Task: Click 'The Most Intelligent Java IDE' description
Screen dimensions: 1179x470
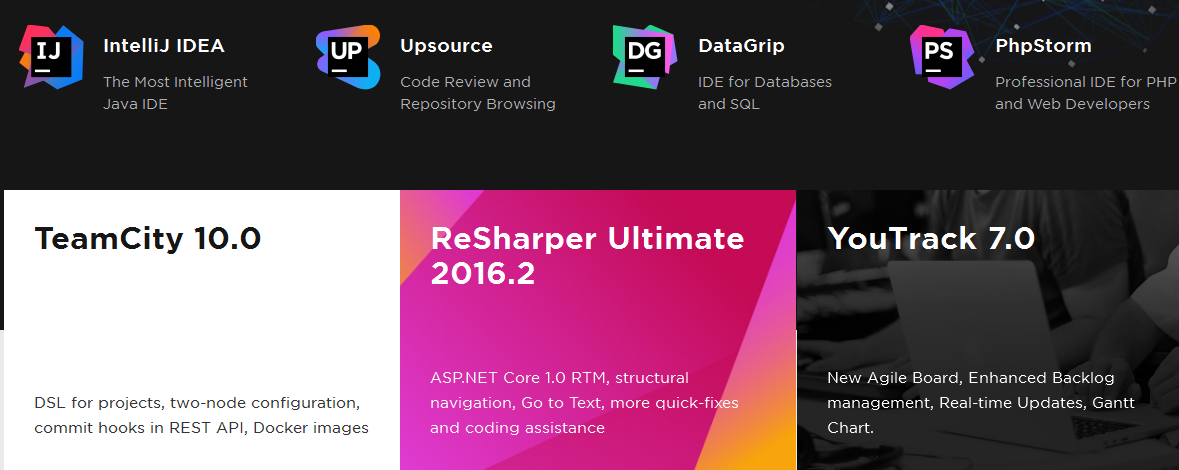Action: 175,93
